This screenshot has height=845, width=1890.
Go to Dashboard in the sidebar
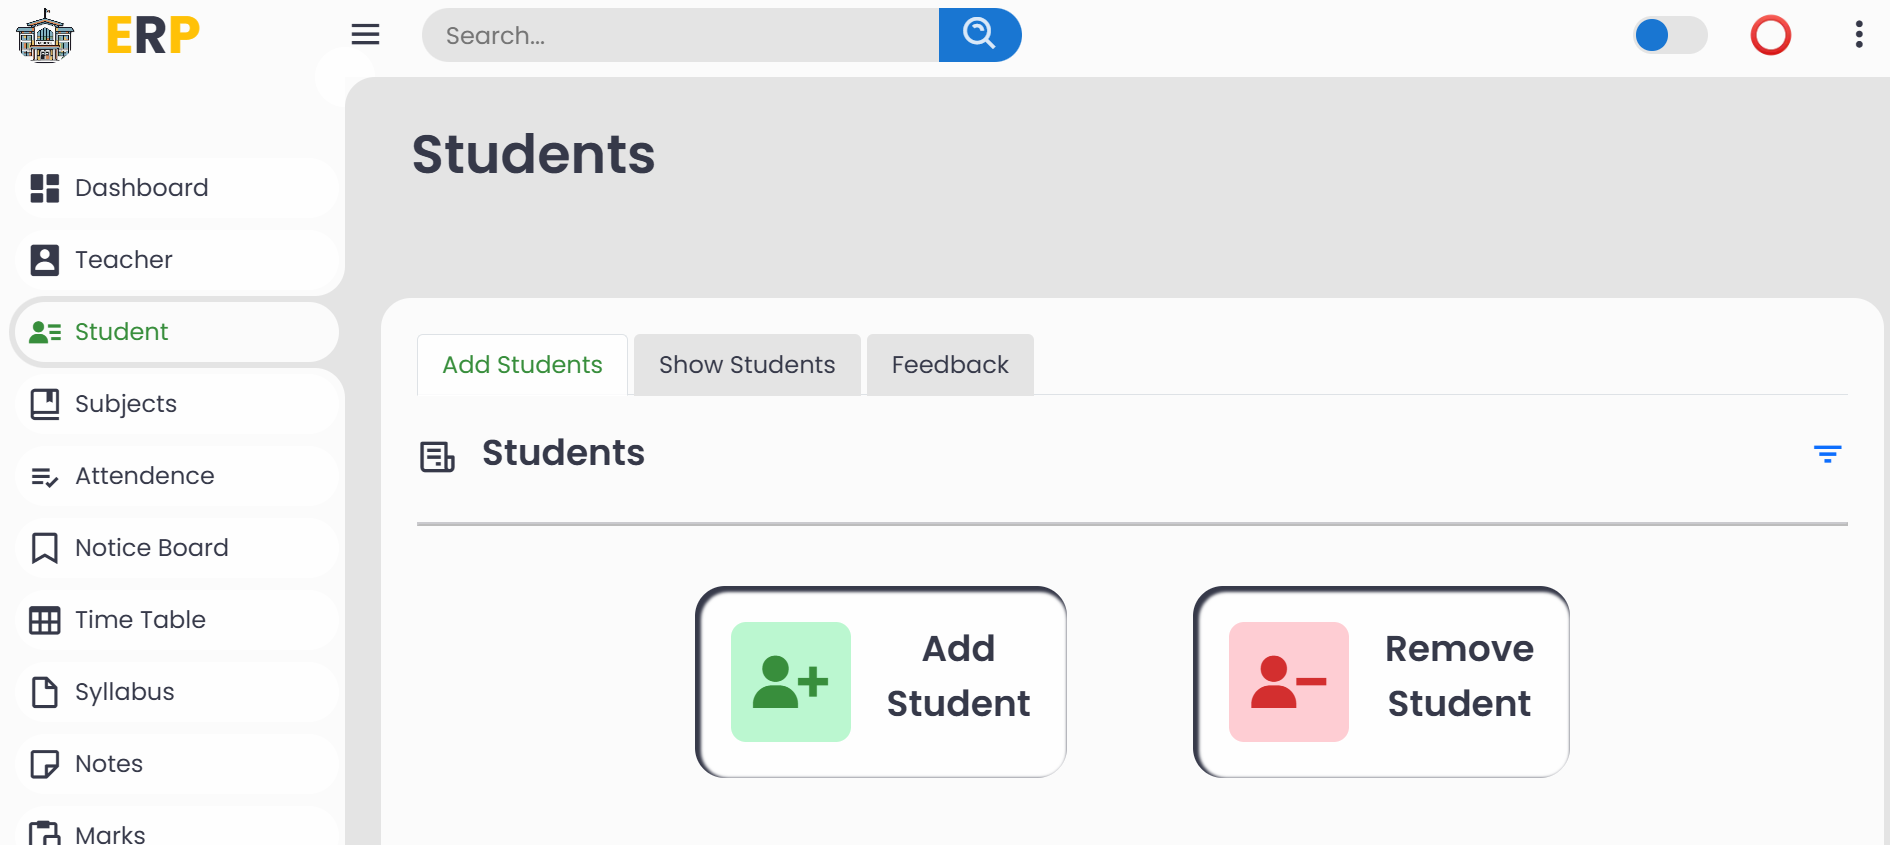[x=141, y=188]
